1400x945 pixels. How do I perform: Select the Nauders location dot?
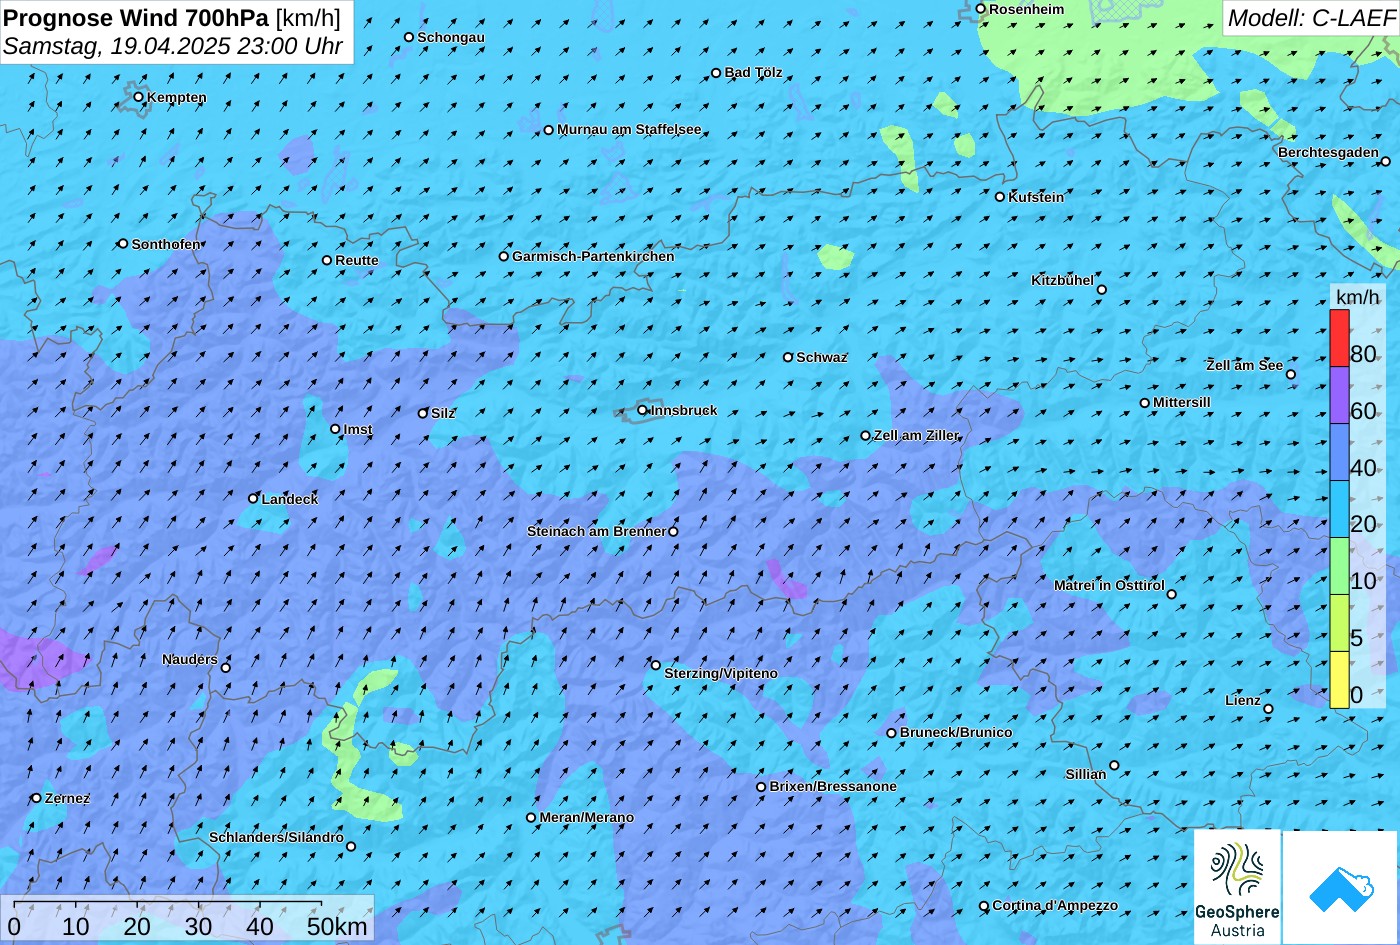[225, 668]
